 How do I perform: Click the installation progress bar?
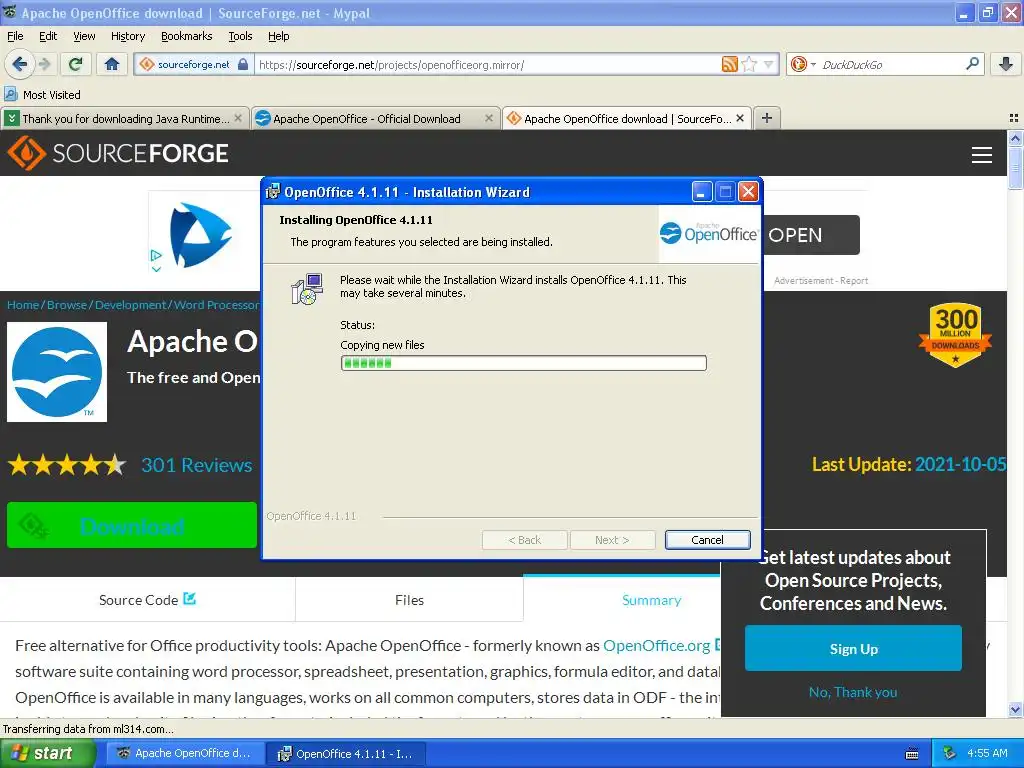click(x=523, y=363)
